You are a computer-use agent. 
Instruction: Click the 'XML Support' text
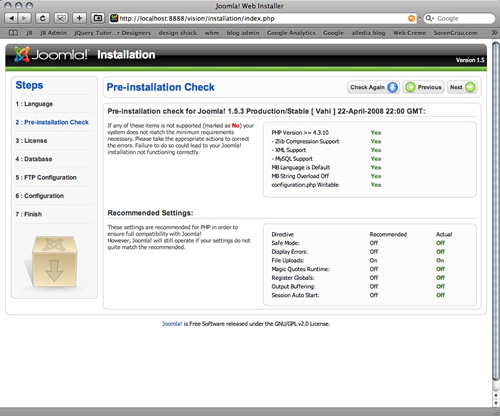289,150
